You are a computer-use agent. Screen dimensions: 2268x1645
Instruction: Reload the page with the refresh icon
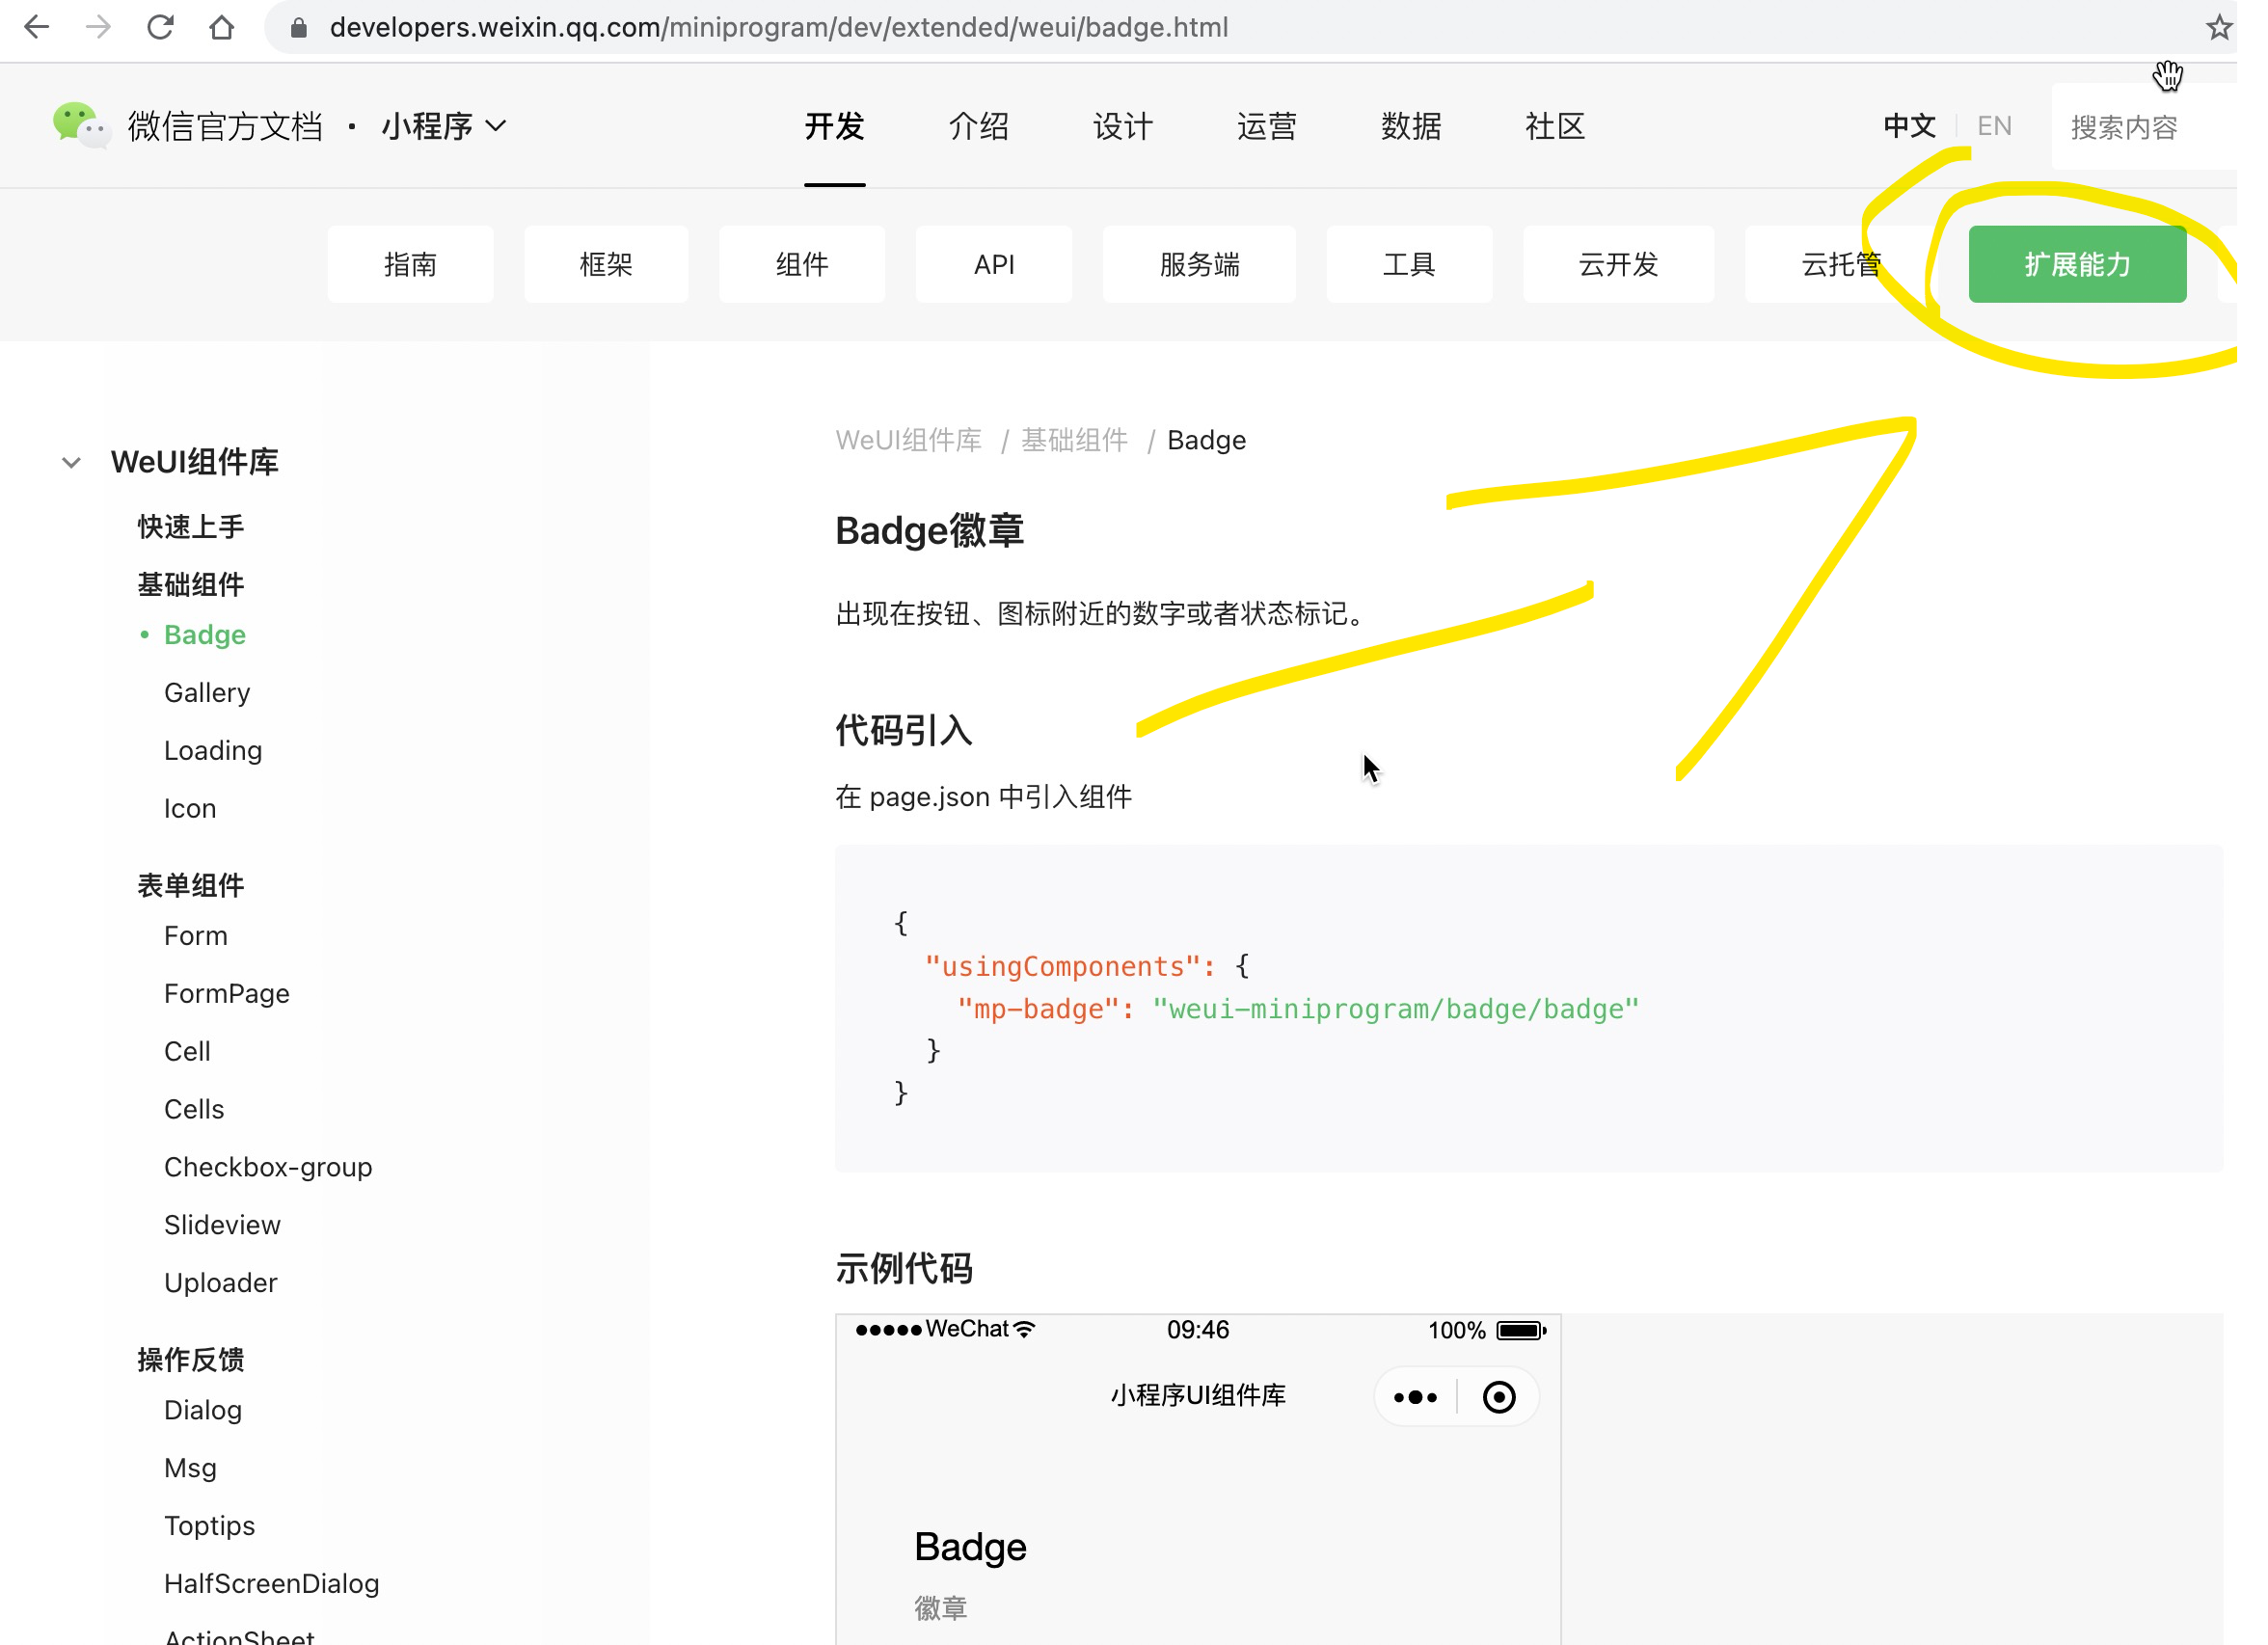pyautogui.click(x=160, y=27)
